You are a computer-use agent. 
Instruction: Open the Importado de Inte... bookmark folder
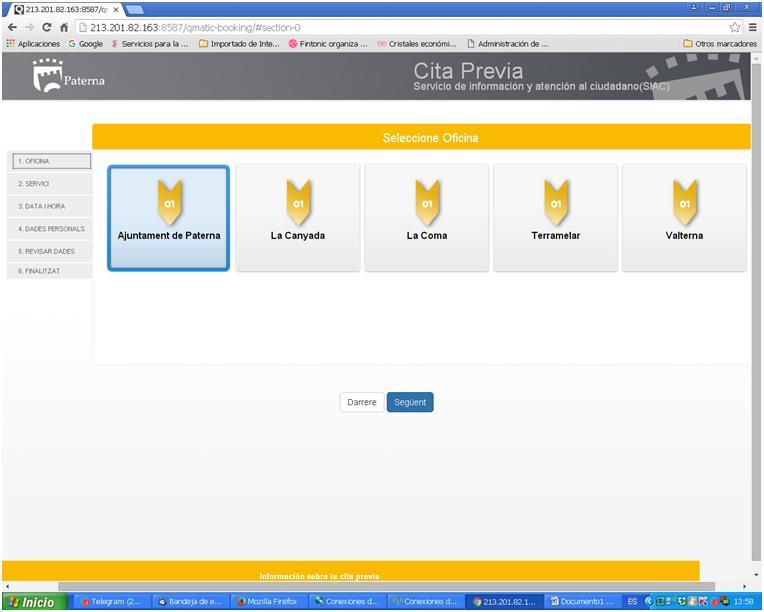[239, 44]
